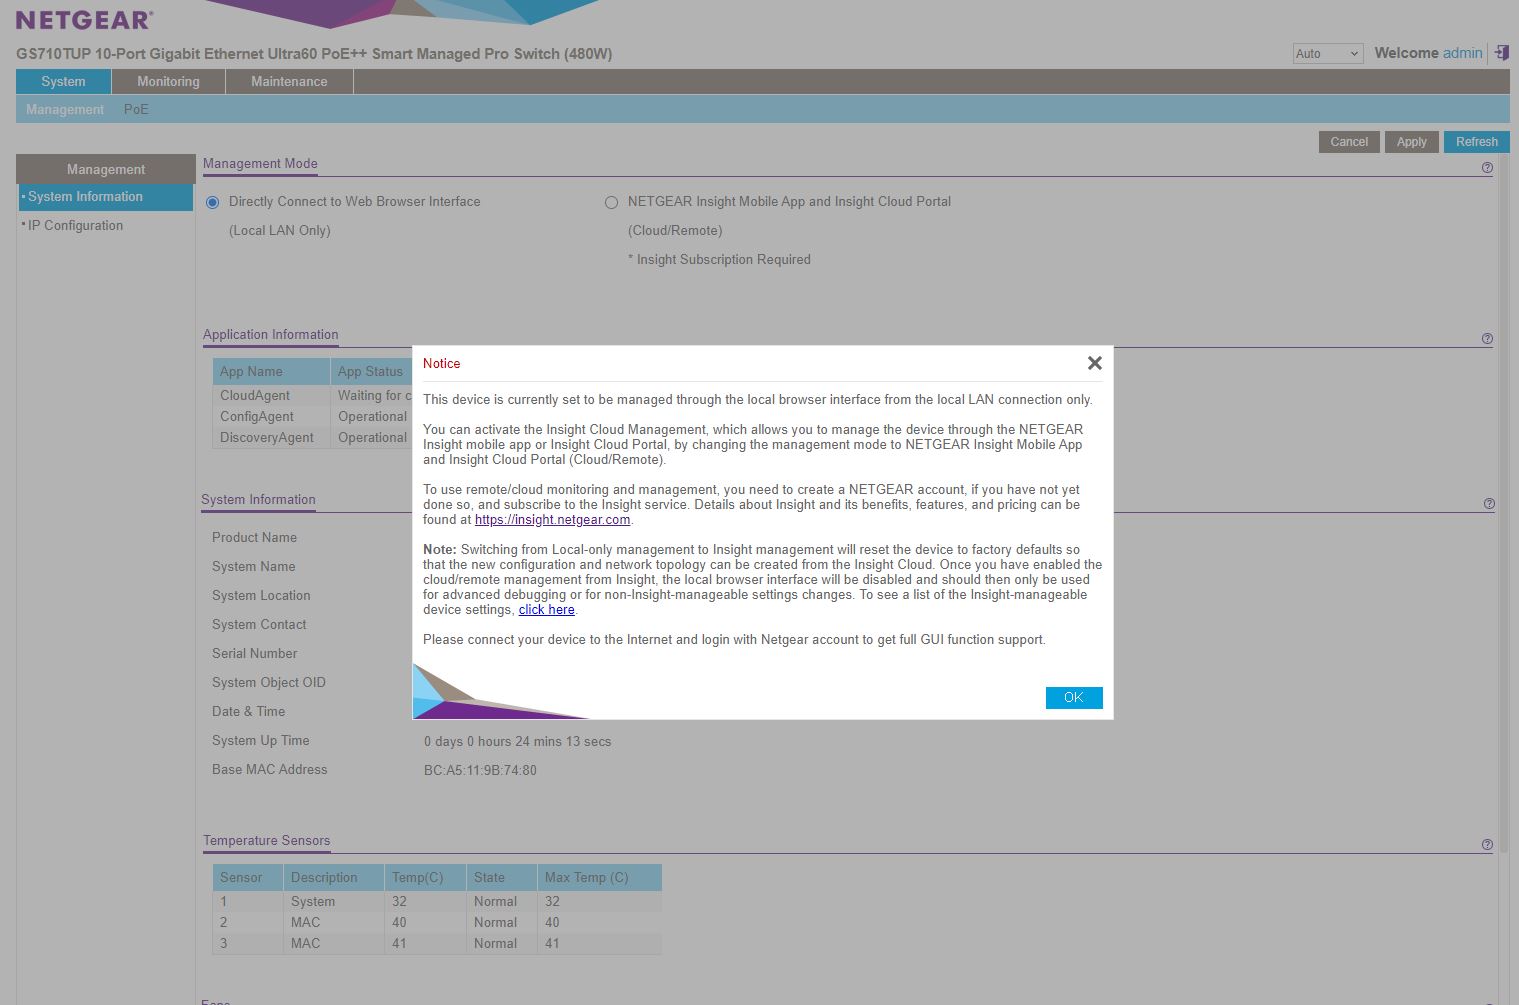1519x1005 pixels.
Task: Click the admin username link
Action: tap(1463, 53)
